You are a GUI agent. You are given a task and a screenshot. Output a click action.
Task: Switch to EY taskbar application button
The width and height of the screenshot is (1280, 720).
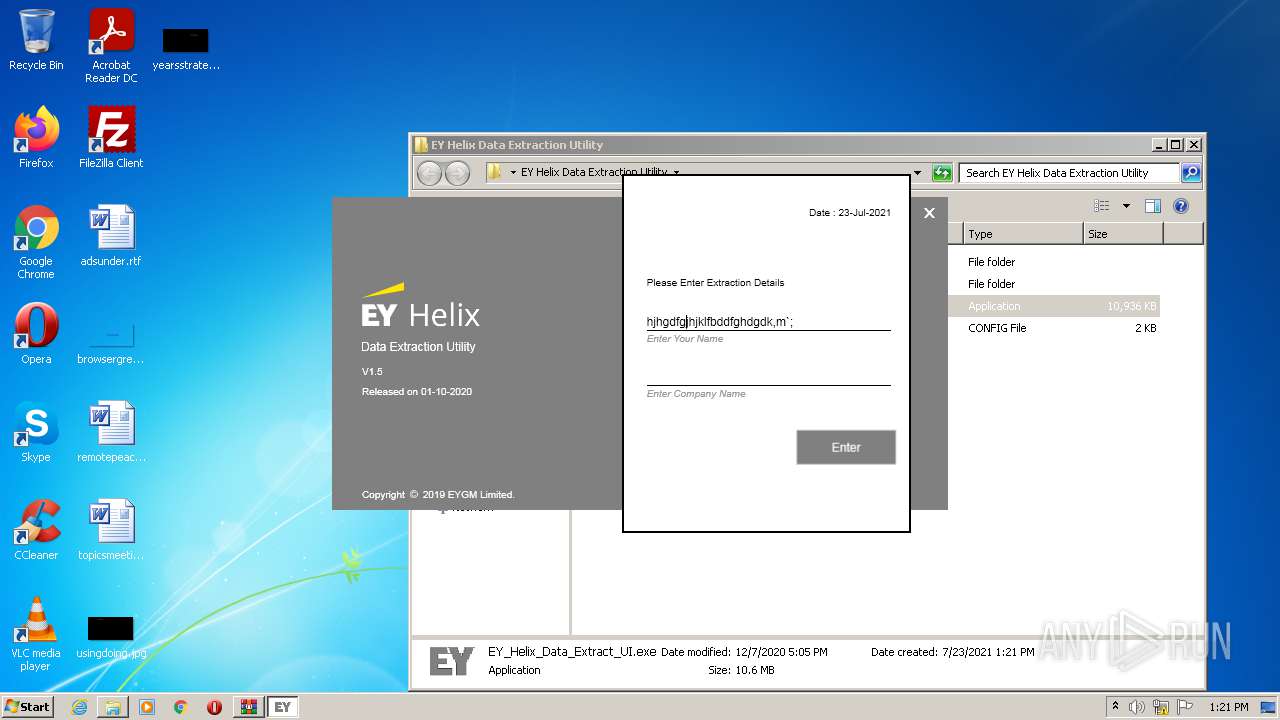coord(283,707)
